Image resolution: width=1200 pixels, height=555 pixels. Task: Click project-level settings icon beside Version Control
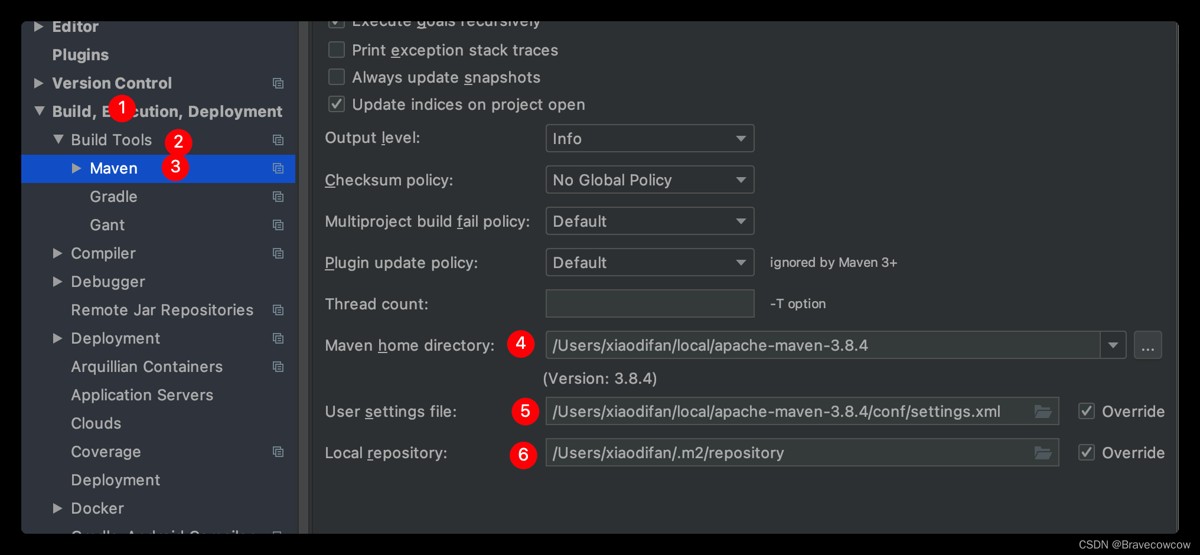[x=278, y=84]
